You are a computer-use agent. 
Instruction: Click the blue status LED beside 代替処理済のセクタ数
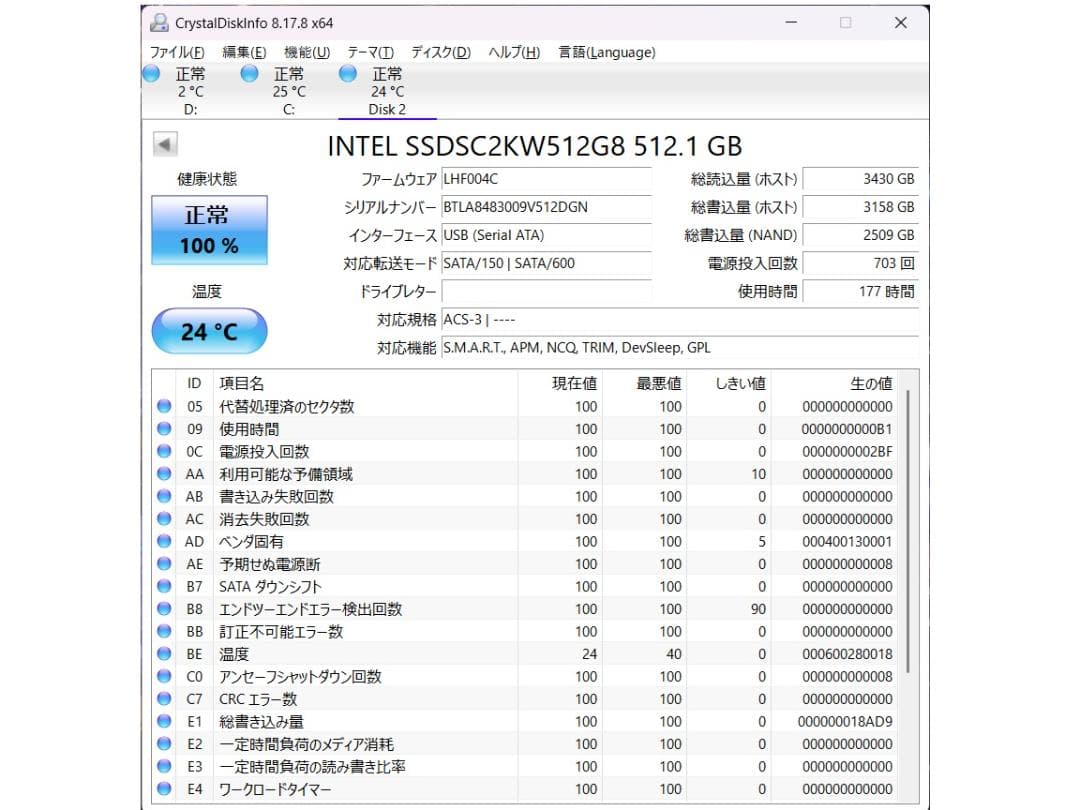tap(163, 406)
